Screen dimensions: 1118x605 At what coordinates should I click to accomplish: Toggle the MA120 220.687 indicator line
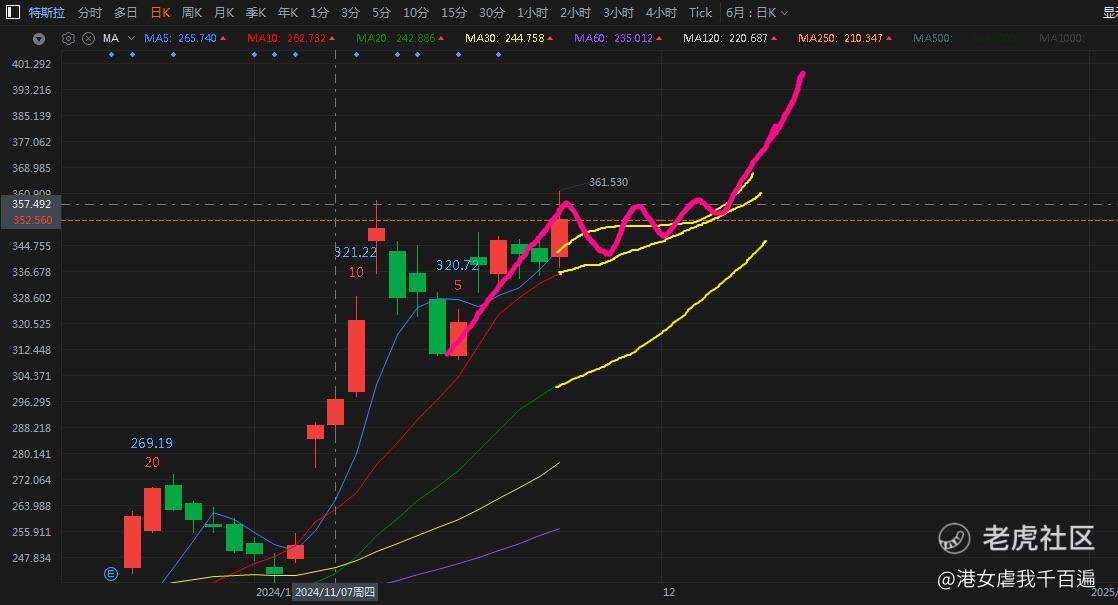[729, 38]
